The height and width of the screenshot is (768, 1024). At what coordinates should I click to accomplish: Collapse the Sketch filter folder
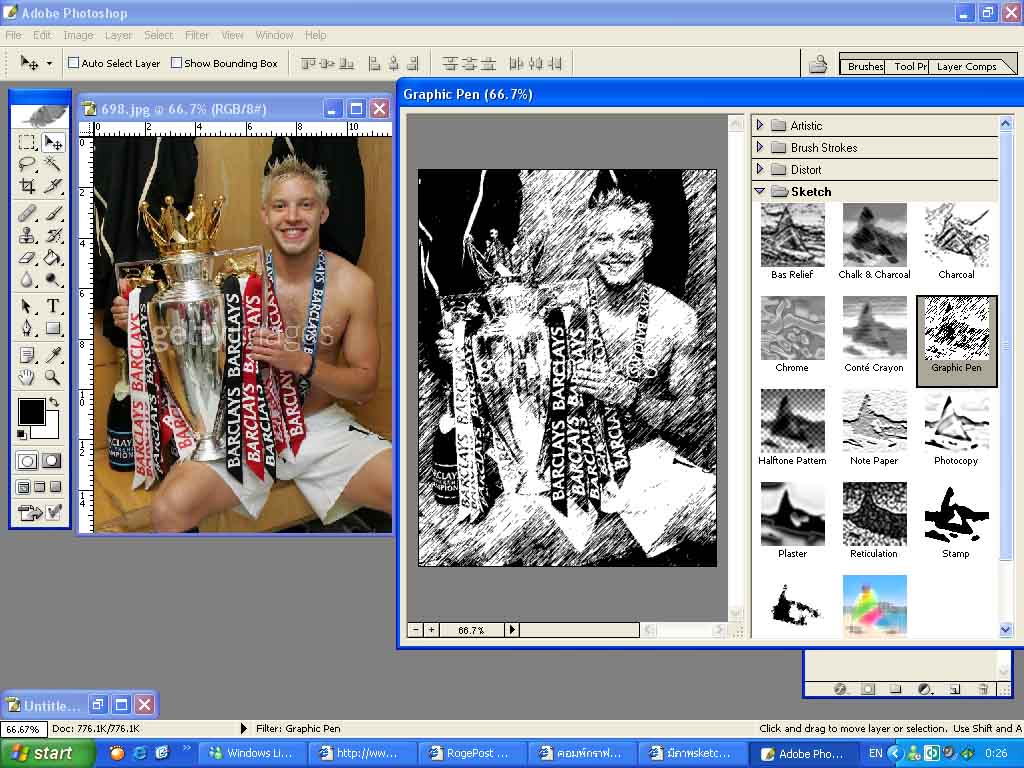click(760, 191)
